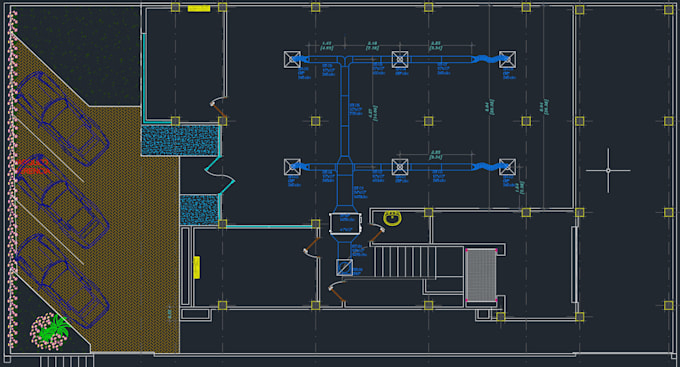Click the T-junction at the top of the duct
680x367 pixels.
click(344, 60)
